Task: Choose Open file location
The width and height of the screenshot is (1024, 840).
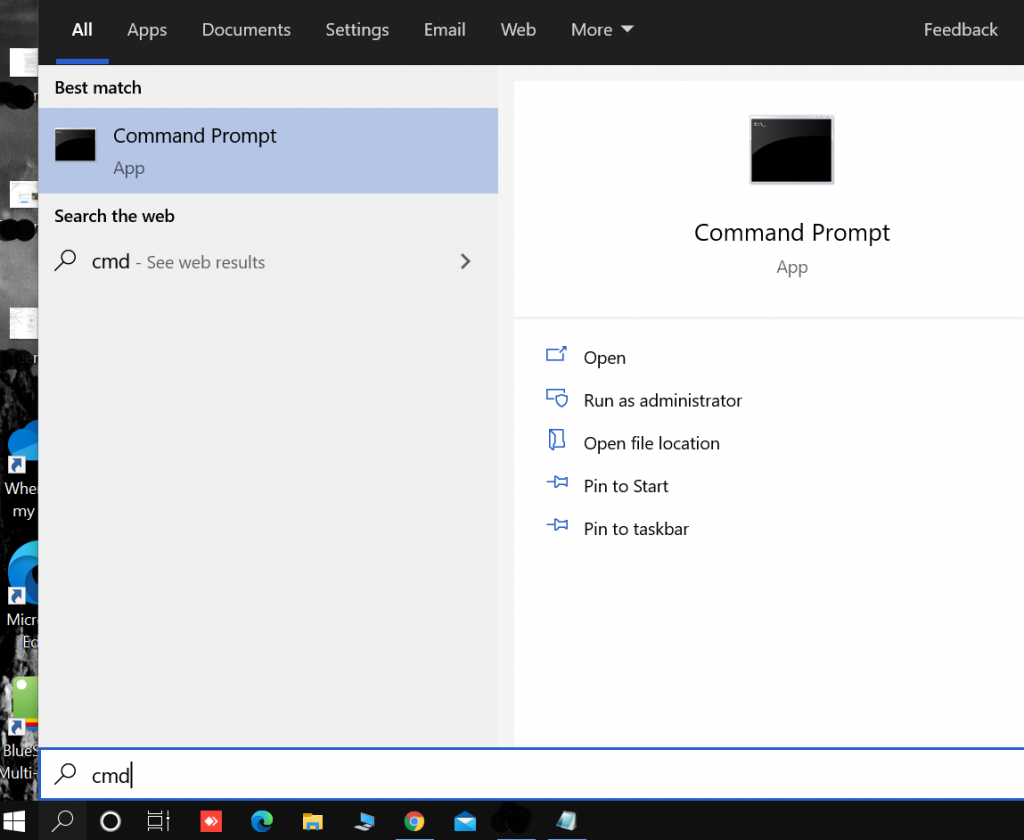Action: coord(651,444)
